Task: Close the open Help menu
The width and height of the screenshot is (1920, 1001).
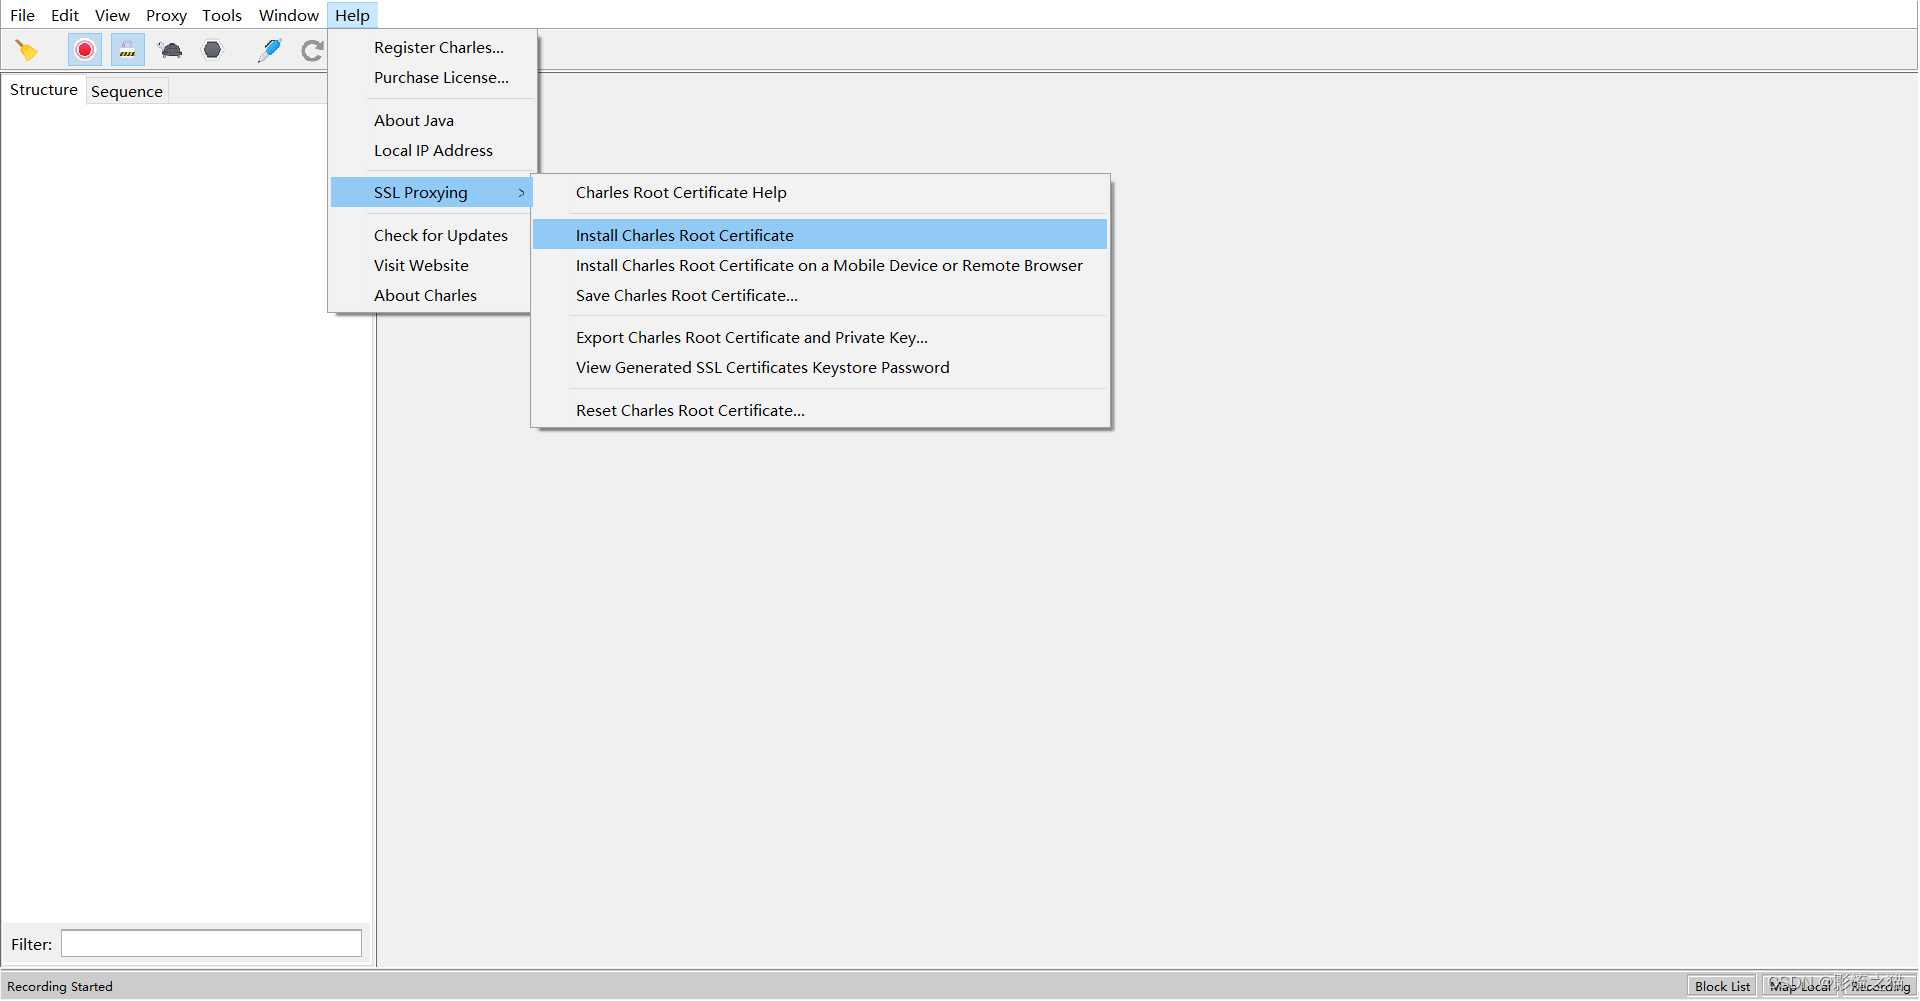Action: coord(352,15)
